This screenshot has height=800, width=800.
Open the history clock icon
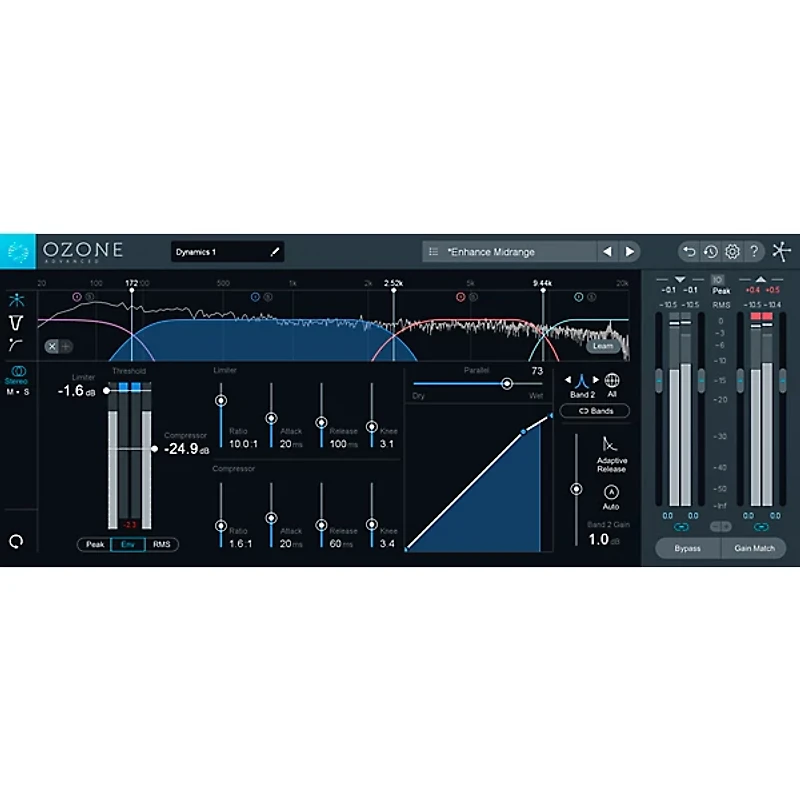[x=711, y=251]
